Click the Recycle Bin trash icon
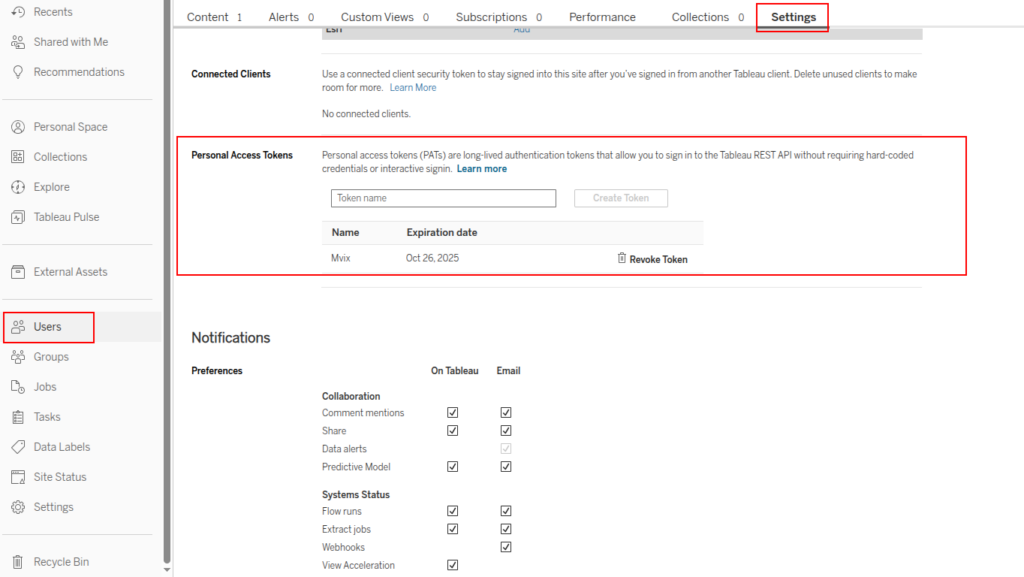This screenshot has height=577, width=1024. pos(18,561)
